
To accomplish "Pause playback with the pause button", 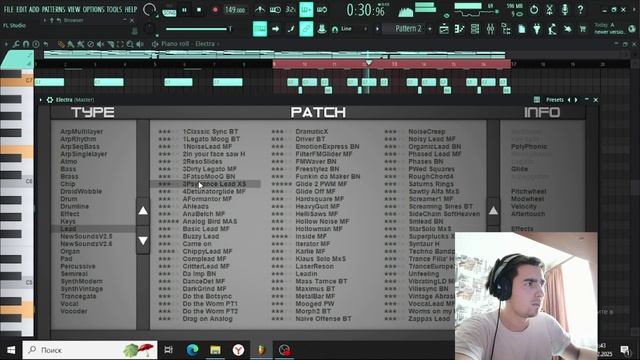I will 184,10.
